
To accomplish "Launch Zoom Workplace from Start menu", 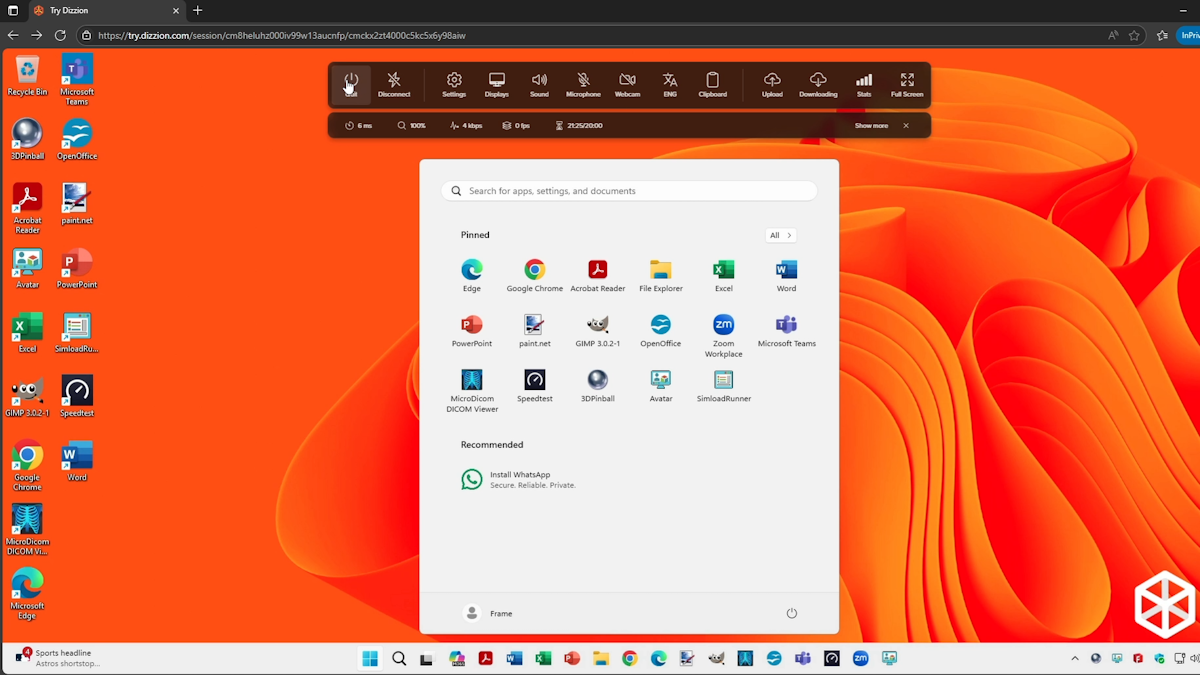I will (x=723, y=331).
